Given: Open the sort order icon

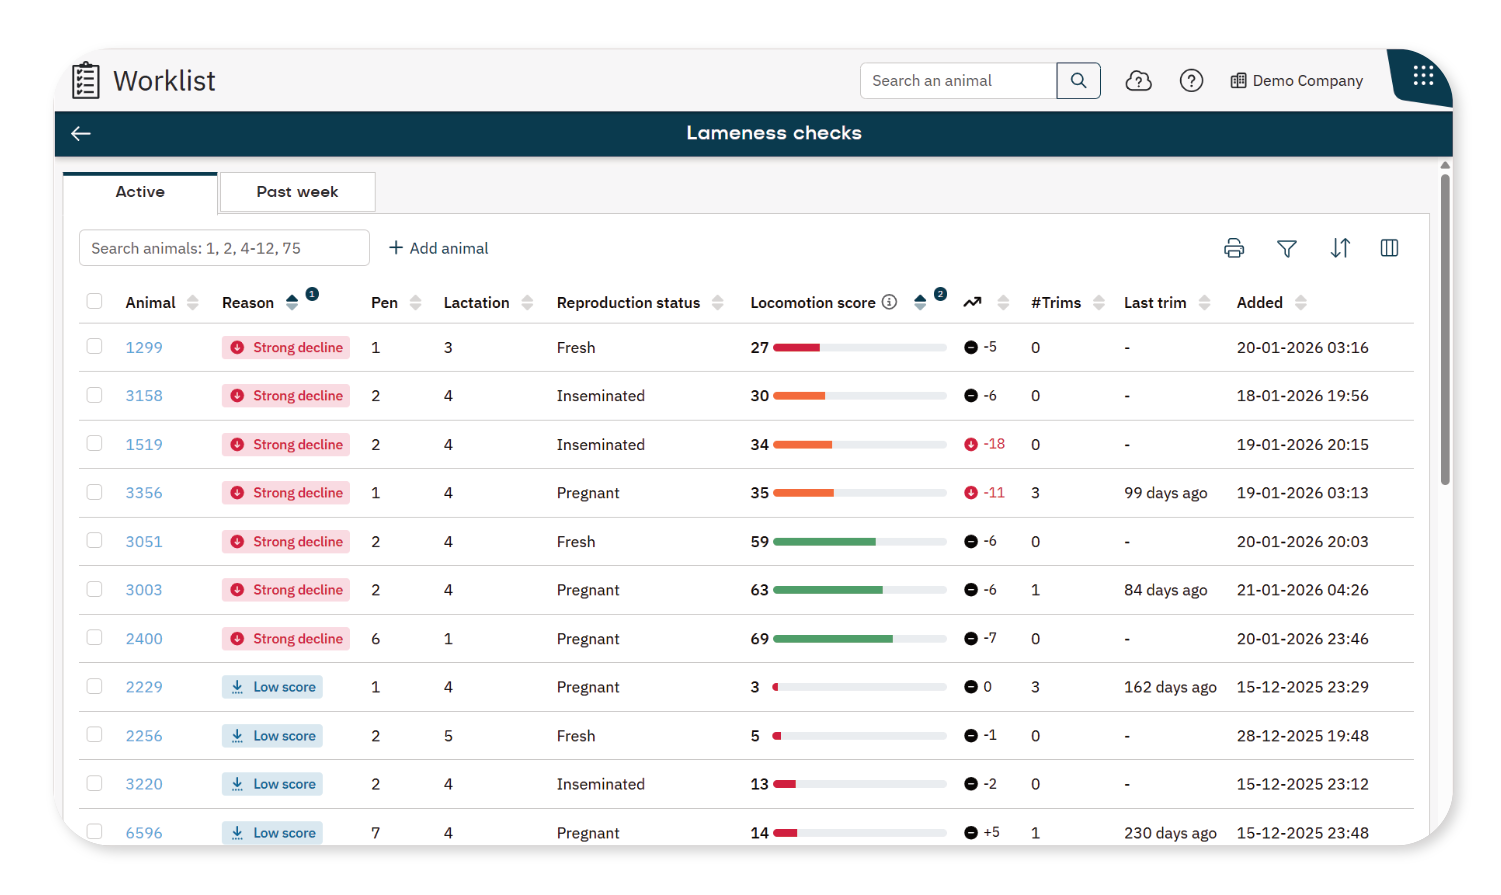Looking at the screenshot, I should click(x=1340, y=249).
